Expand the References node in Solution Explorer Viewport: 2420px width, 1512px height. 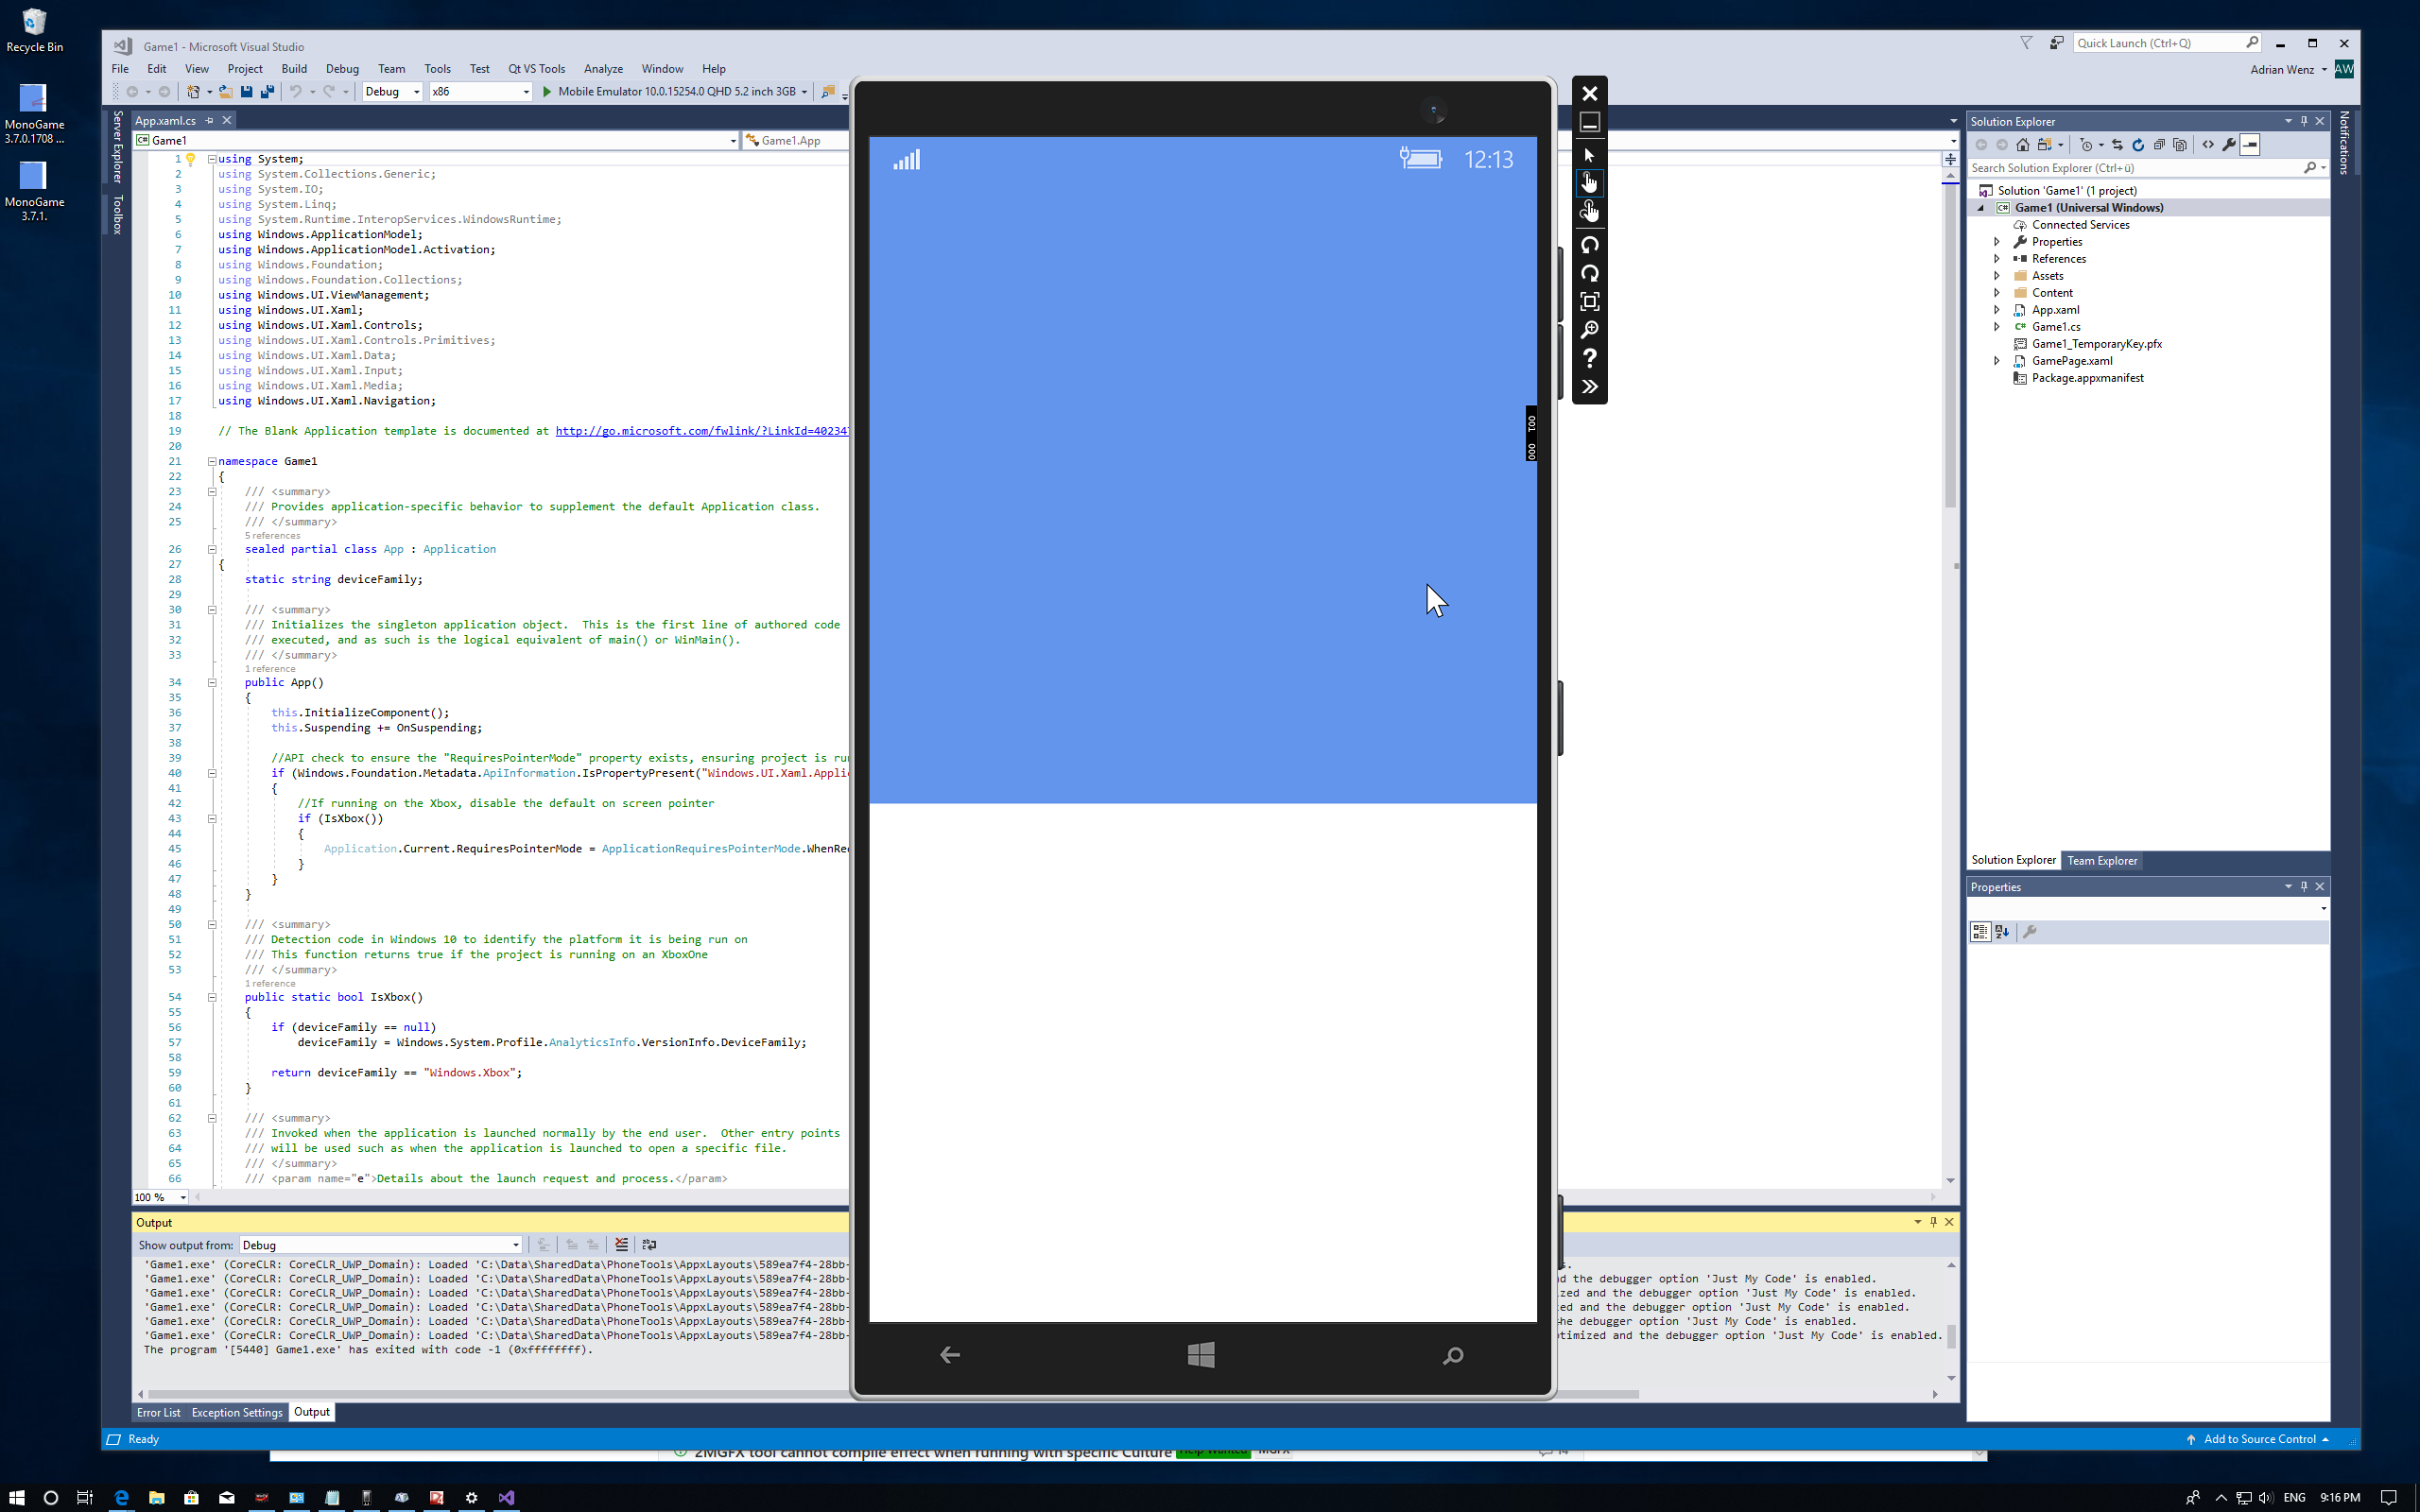click(x=1996, y=258)
